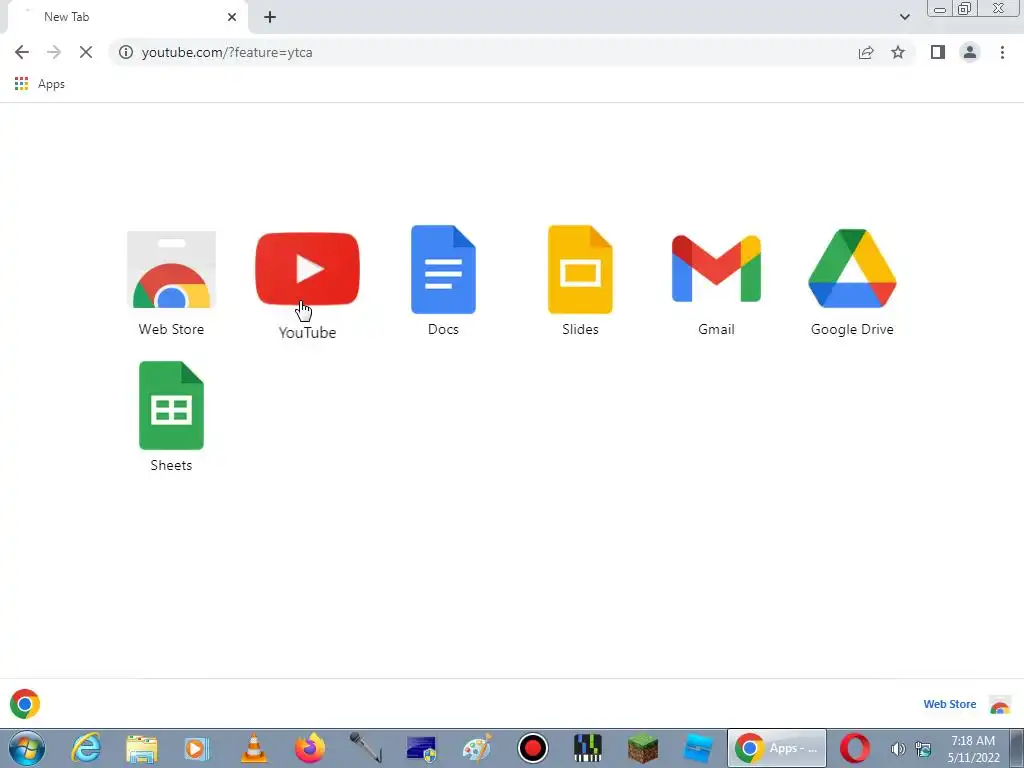Open the Web Store app icon

click(x=171, y=270)
